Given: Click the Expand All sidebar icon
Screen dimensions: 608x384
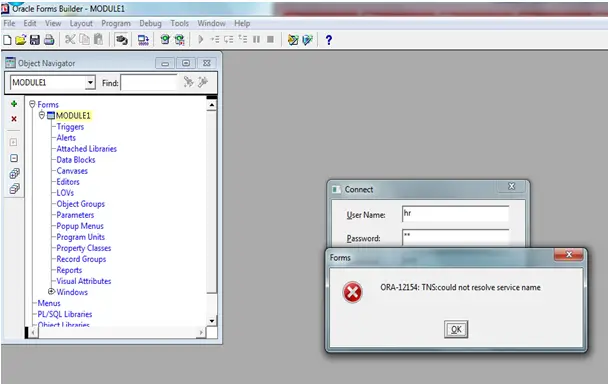Looking at the screenshot, I should pos(14,173).
